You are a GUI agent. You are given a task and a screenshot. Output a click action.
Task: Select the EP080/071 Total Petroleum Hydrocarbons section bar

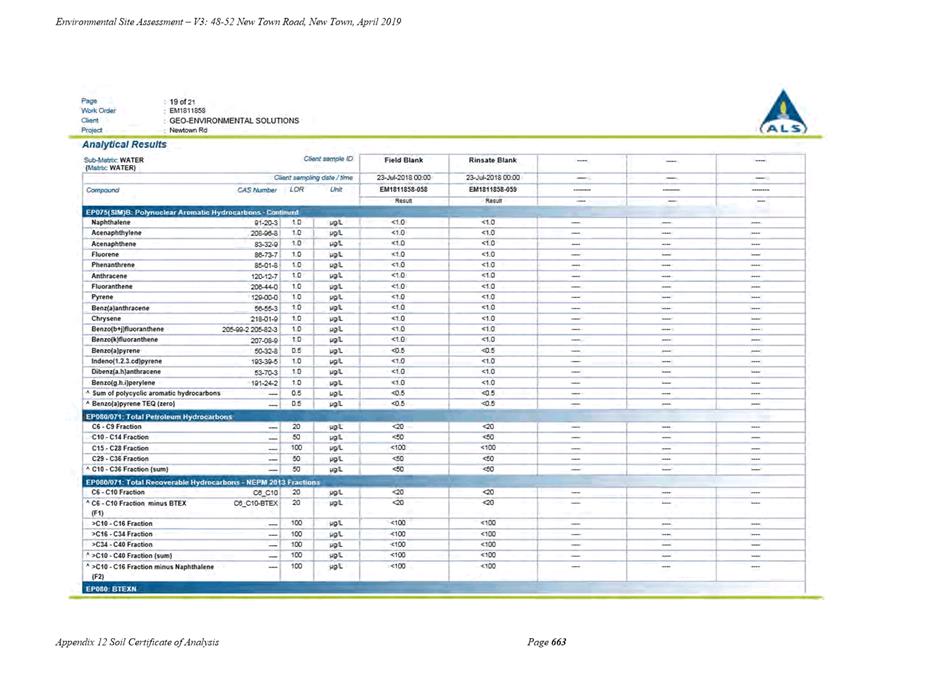pyautogui.click(x=443, y=417)
